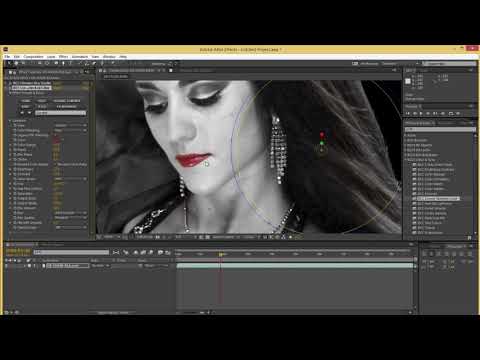Open Composition Mini-Flowchart in timeline
Screen dimensions: 480x360
click(x=116, y=252)
